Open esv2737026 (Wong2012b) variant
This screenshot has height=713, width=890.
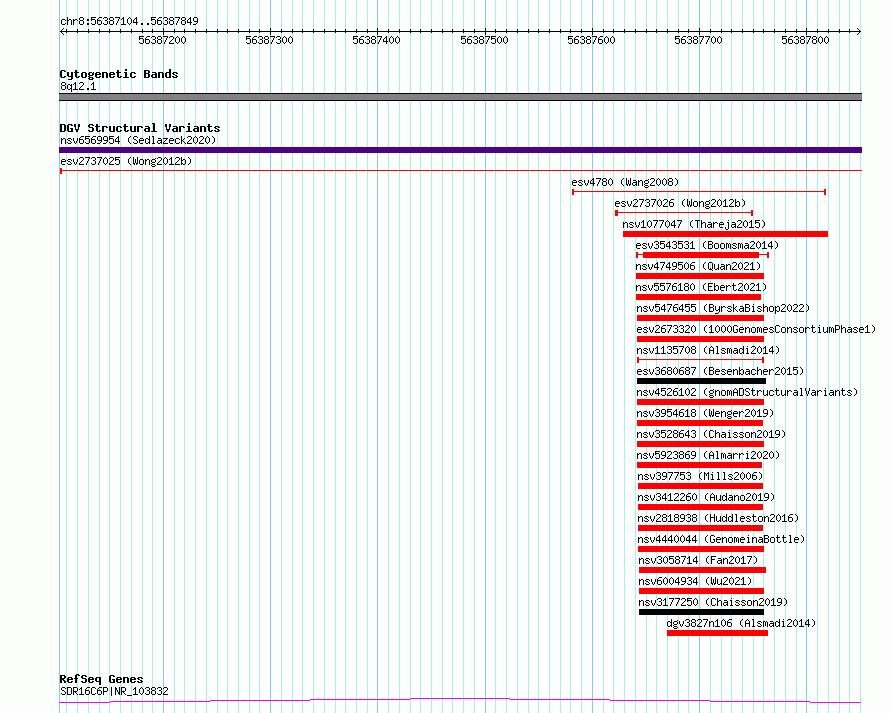tap(680, 203)
